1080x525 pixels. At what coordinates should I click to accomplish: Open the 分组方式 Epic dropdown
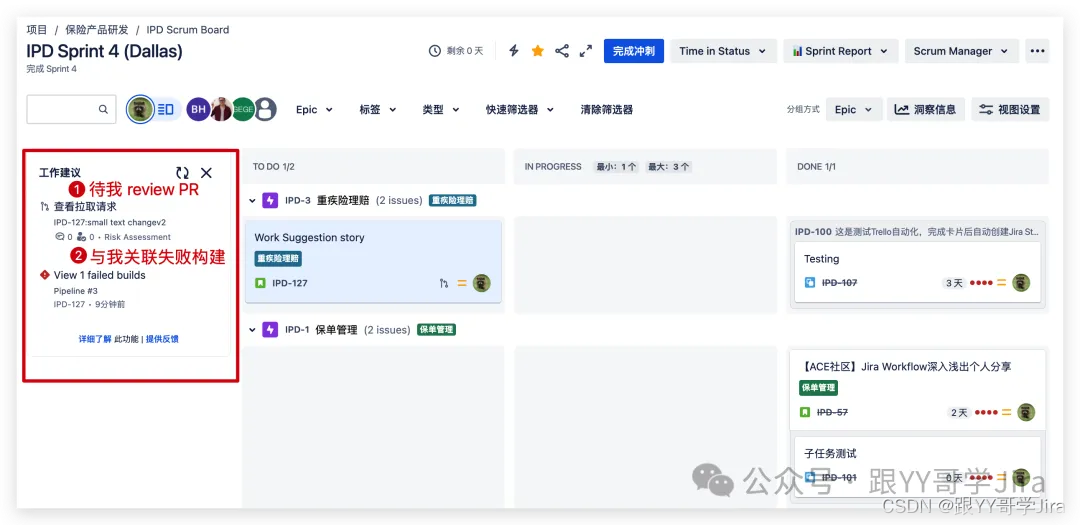click(x=853, y=109)
